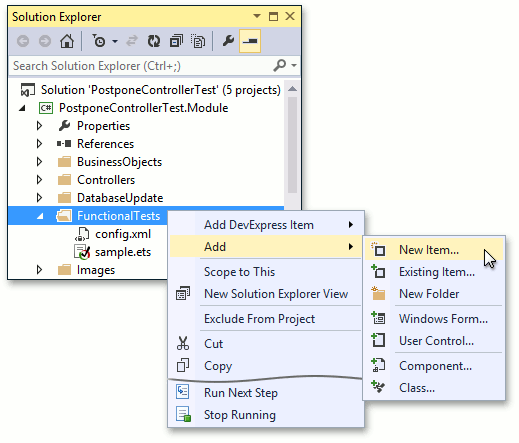Toggle the Preview Selected Items button
The width and height of the screenshot is (519, 443).
pyautogui.click(x=250, y=41)
